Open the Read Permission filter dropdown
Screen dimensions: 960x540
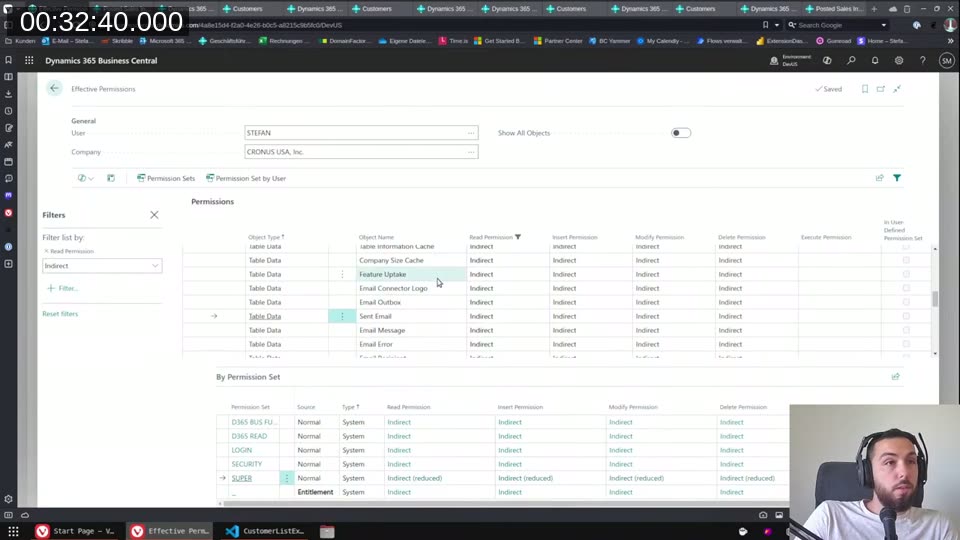[x=155, y=266]
